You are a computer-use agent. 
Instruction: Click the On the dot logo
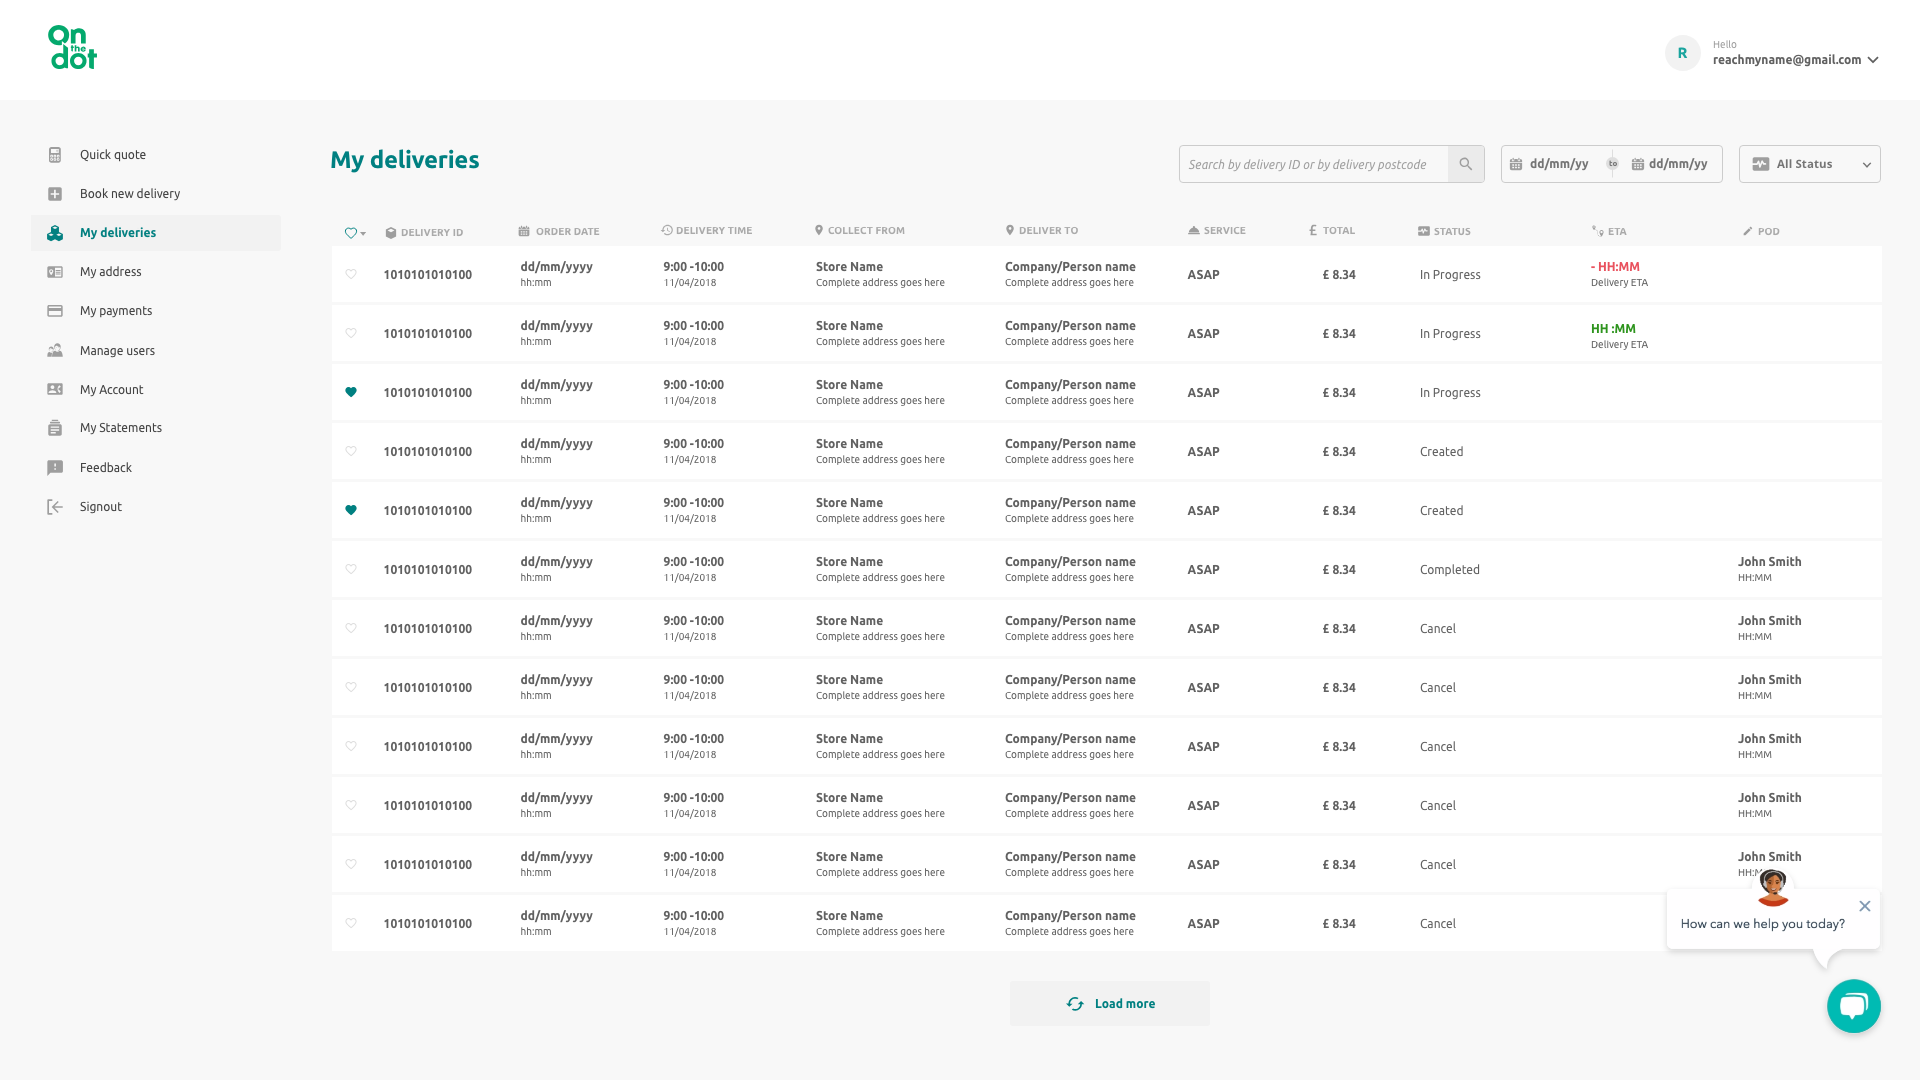(x=73, y=48)
